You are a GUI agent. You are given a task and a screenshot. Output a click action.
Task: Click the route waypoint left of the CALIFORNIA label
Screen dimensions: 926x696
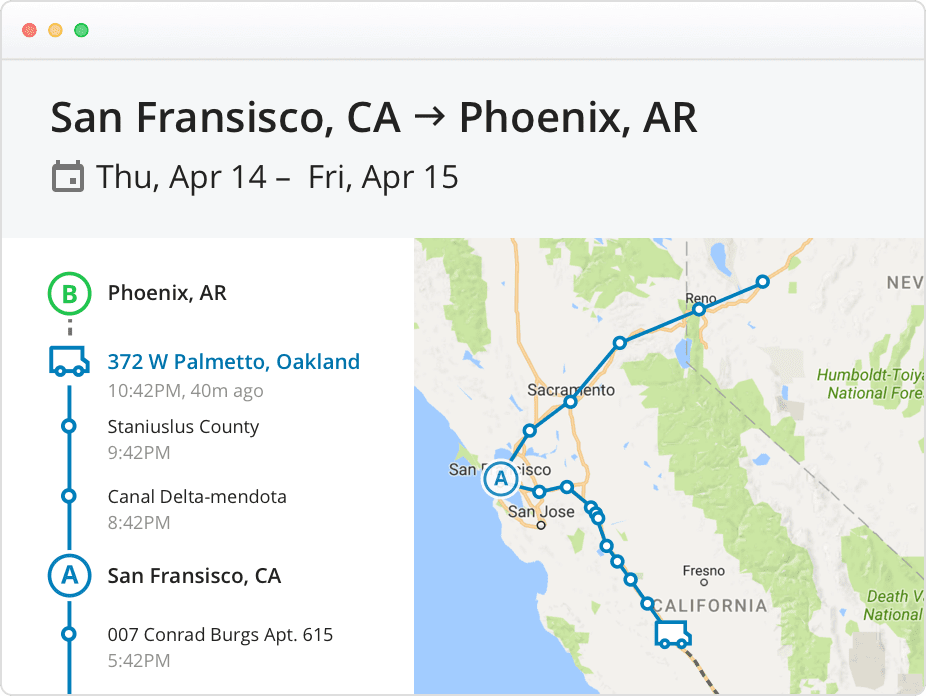click(647, 604)
